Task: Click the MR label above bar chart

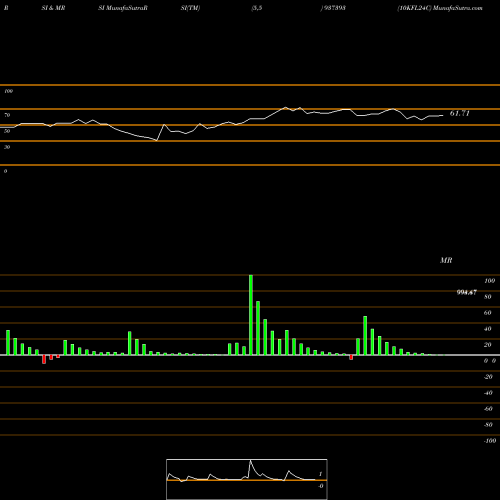Action: tap(446, 260)
